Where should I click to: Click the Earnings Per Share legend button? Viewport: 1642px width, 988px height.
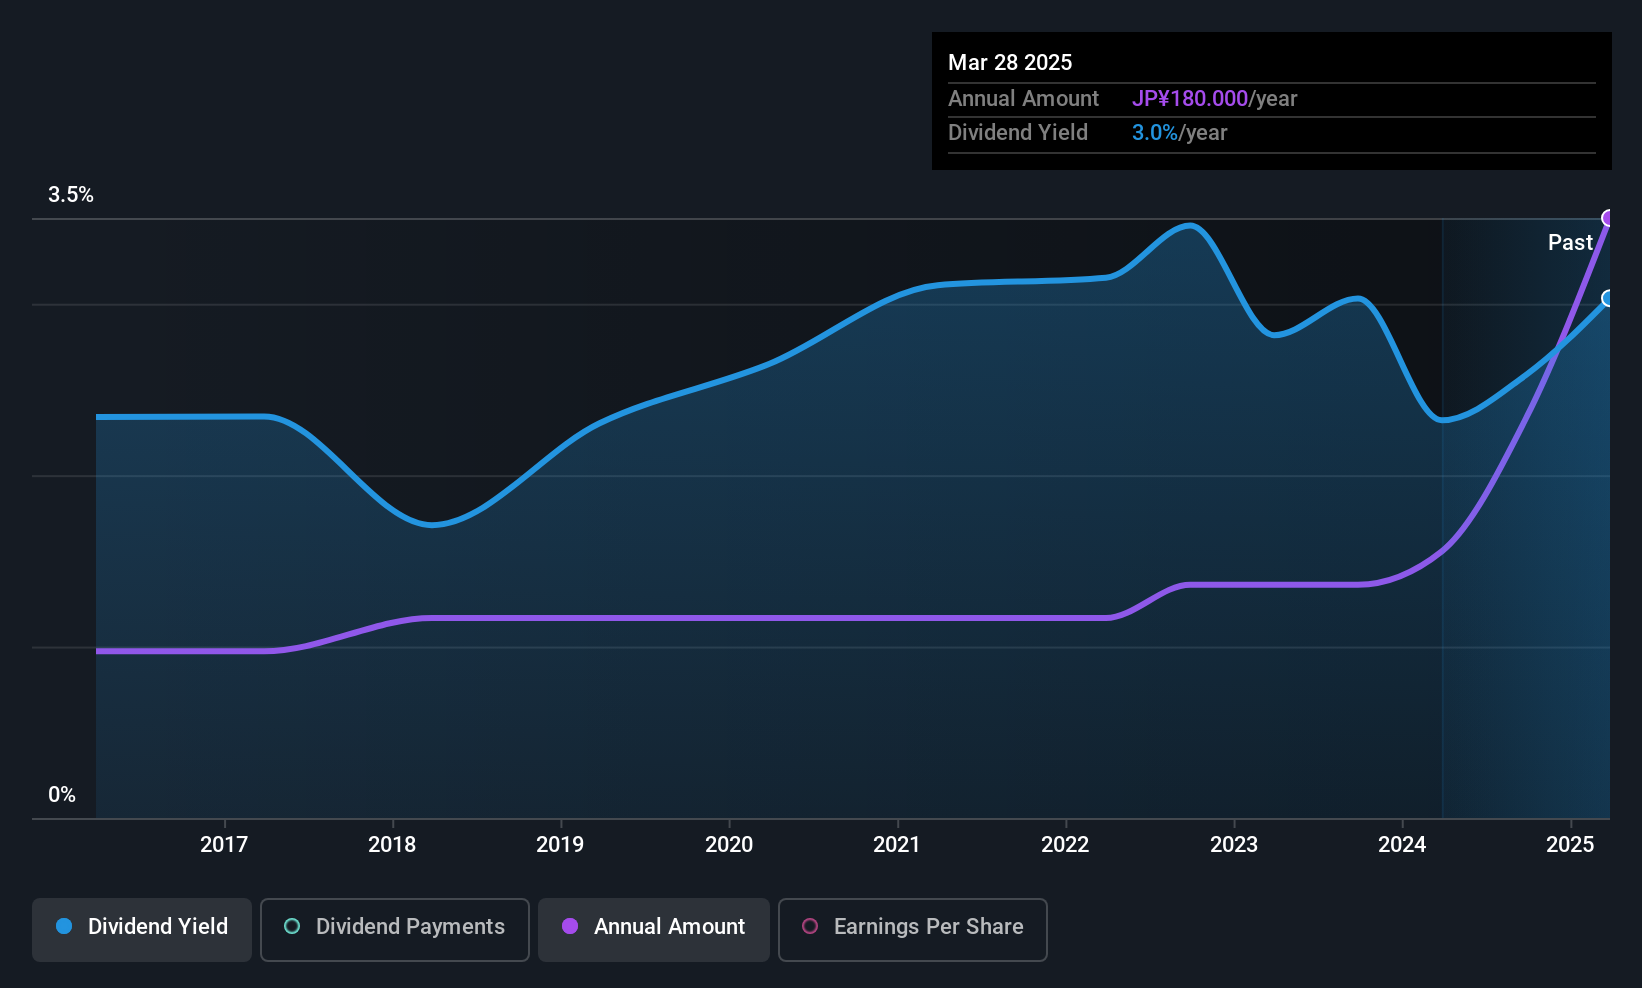911,927
